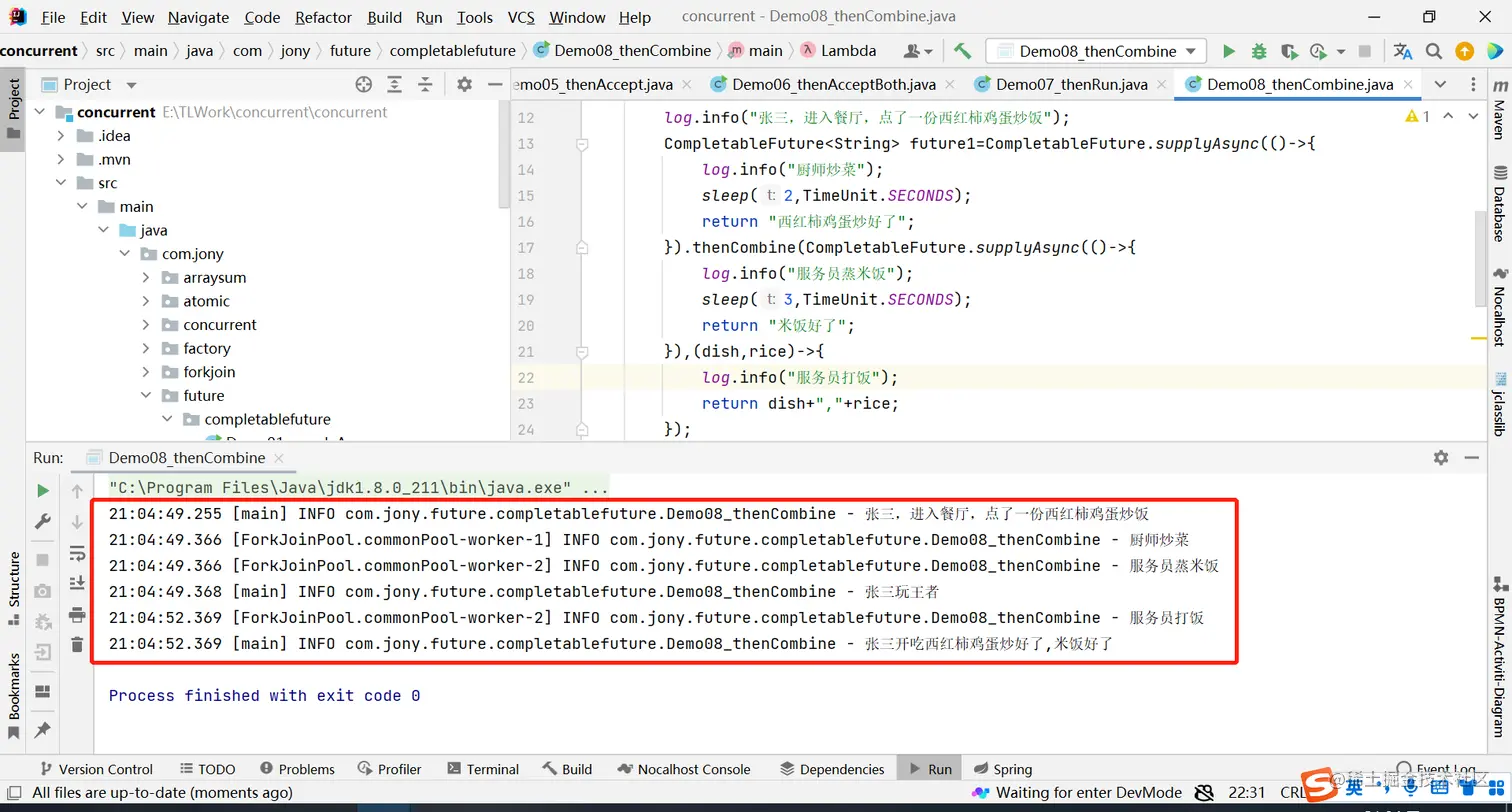Run Demo08_thenCombine with the green play icon

click(x=1229, y=51)
